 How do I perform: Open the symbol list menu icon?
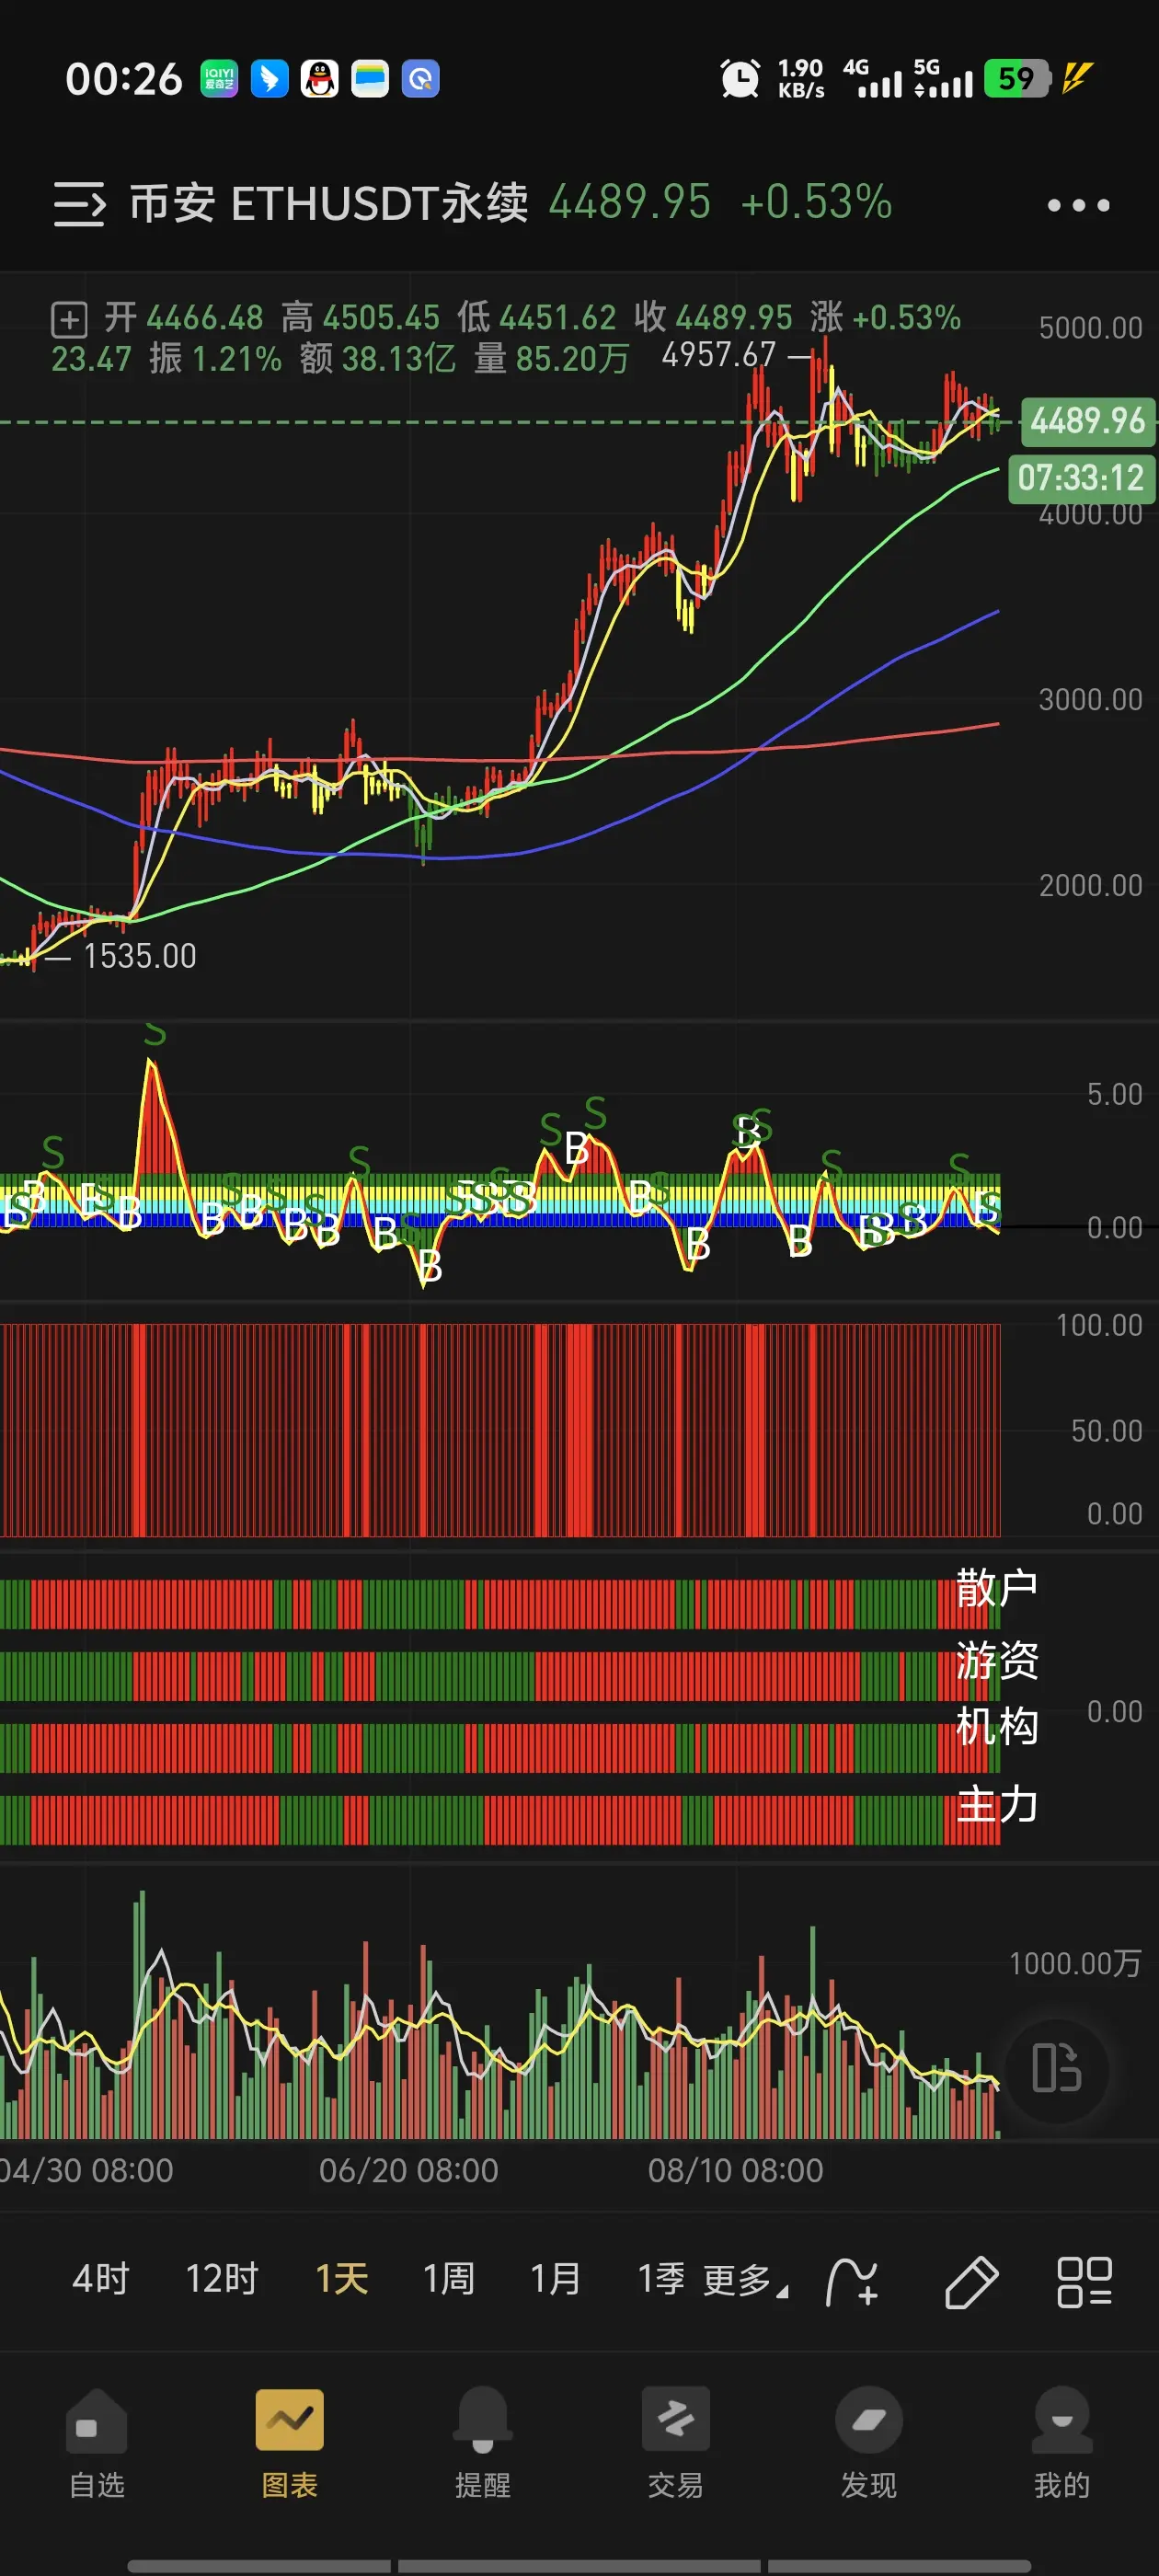(79, 205)
